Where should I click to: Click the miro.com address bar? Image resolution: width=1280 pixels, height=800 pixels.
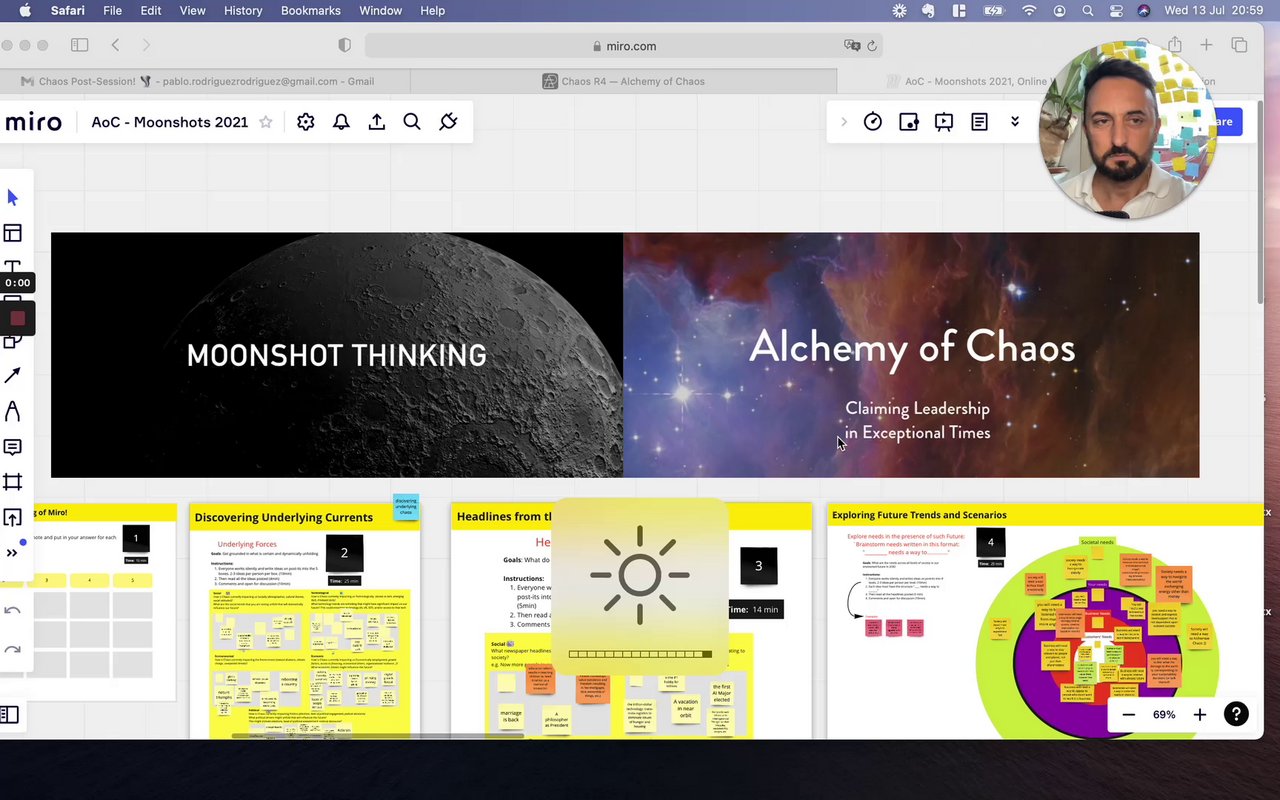point(624,45)
